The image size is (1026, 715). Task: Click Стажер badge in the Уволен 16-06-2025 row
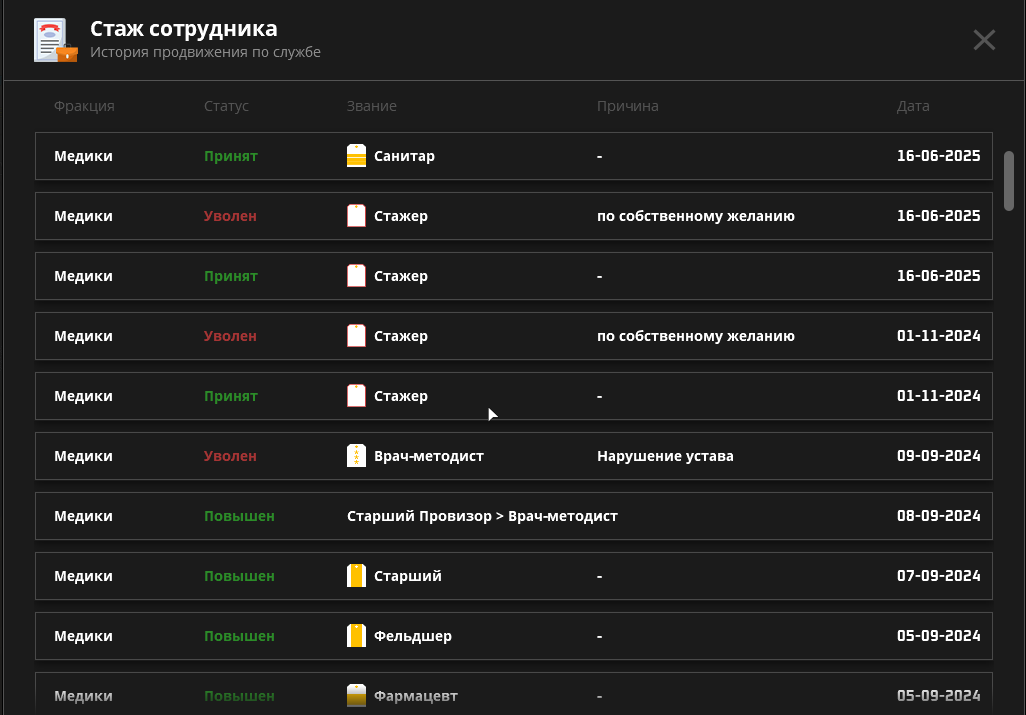(356, 216)
